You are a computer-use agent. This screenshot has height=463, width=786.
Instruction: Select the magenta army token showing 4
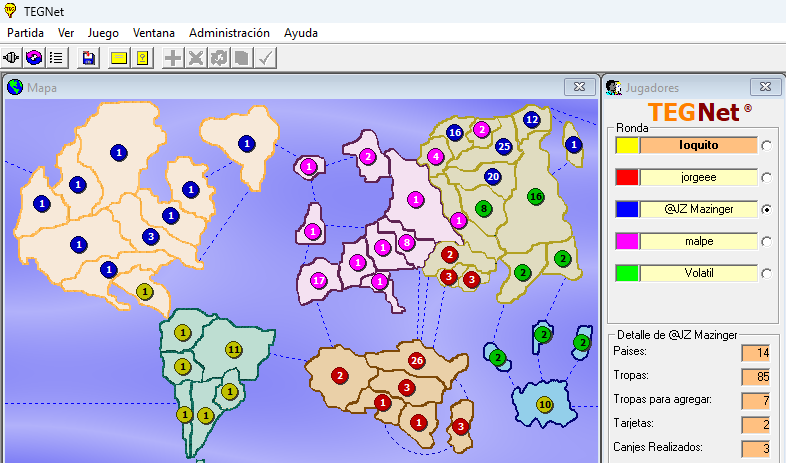436,156
